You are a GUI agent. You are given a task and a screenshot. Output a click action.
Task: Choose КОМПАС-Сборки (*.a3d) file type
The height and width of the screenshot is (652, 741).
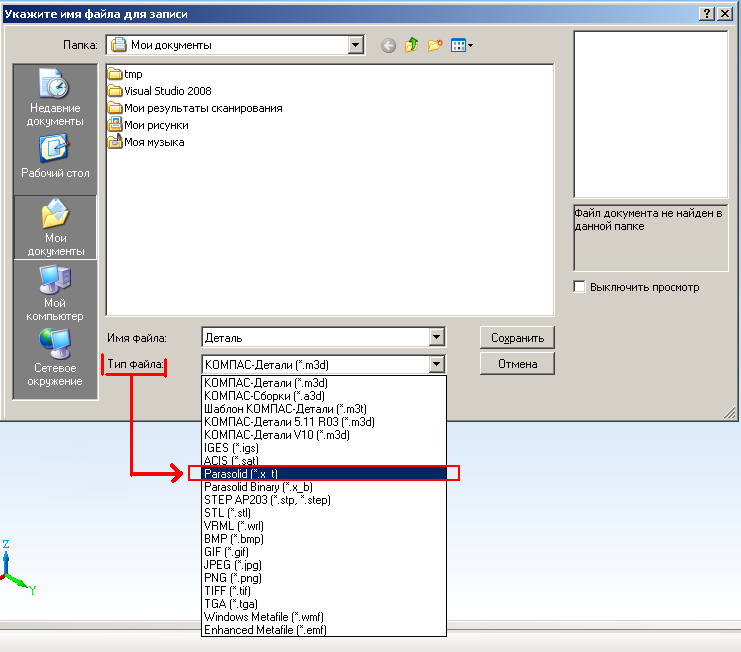[324, 396]
